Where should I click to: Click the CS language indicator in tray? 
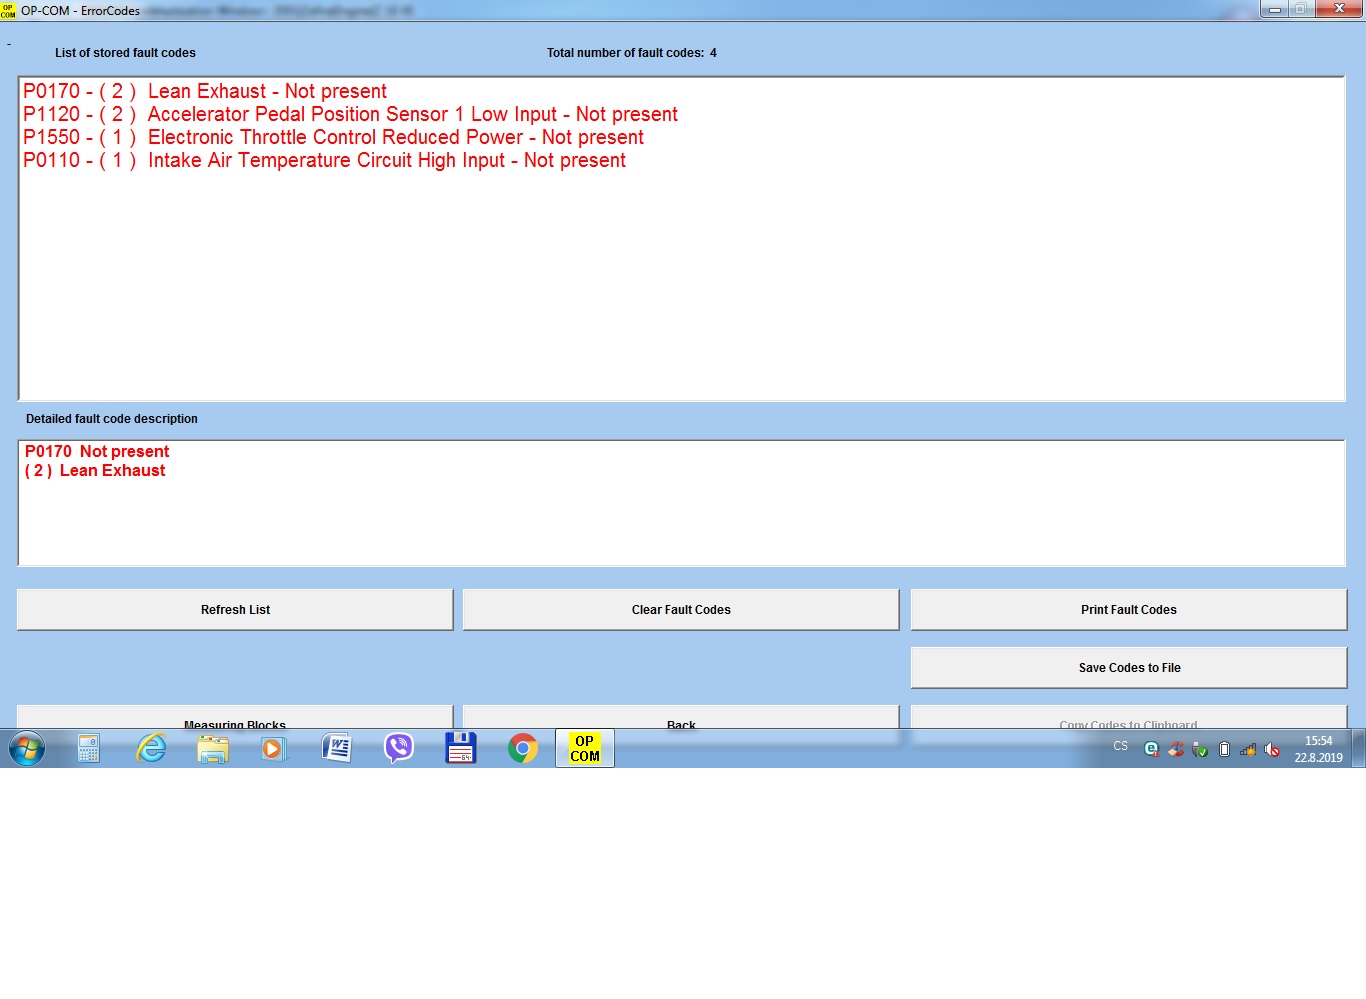coord(1120,746)
